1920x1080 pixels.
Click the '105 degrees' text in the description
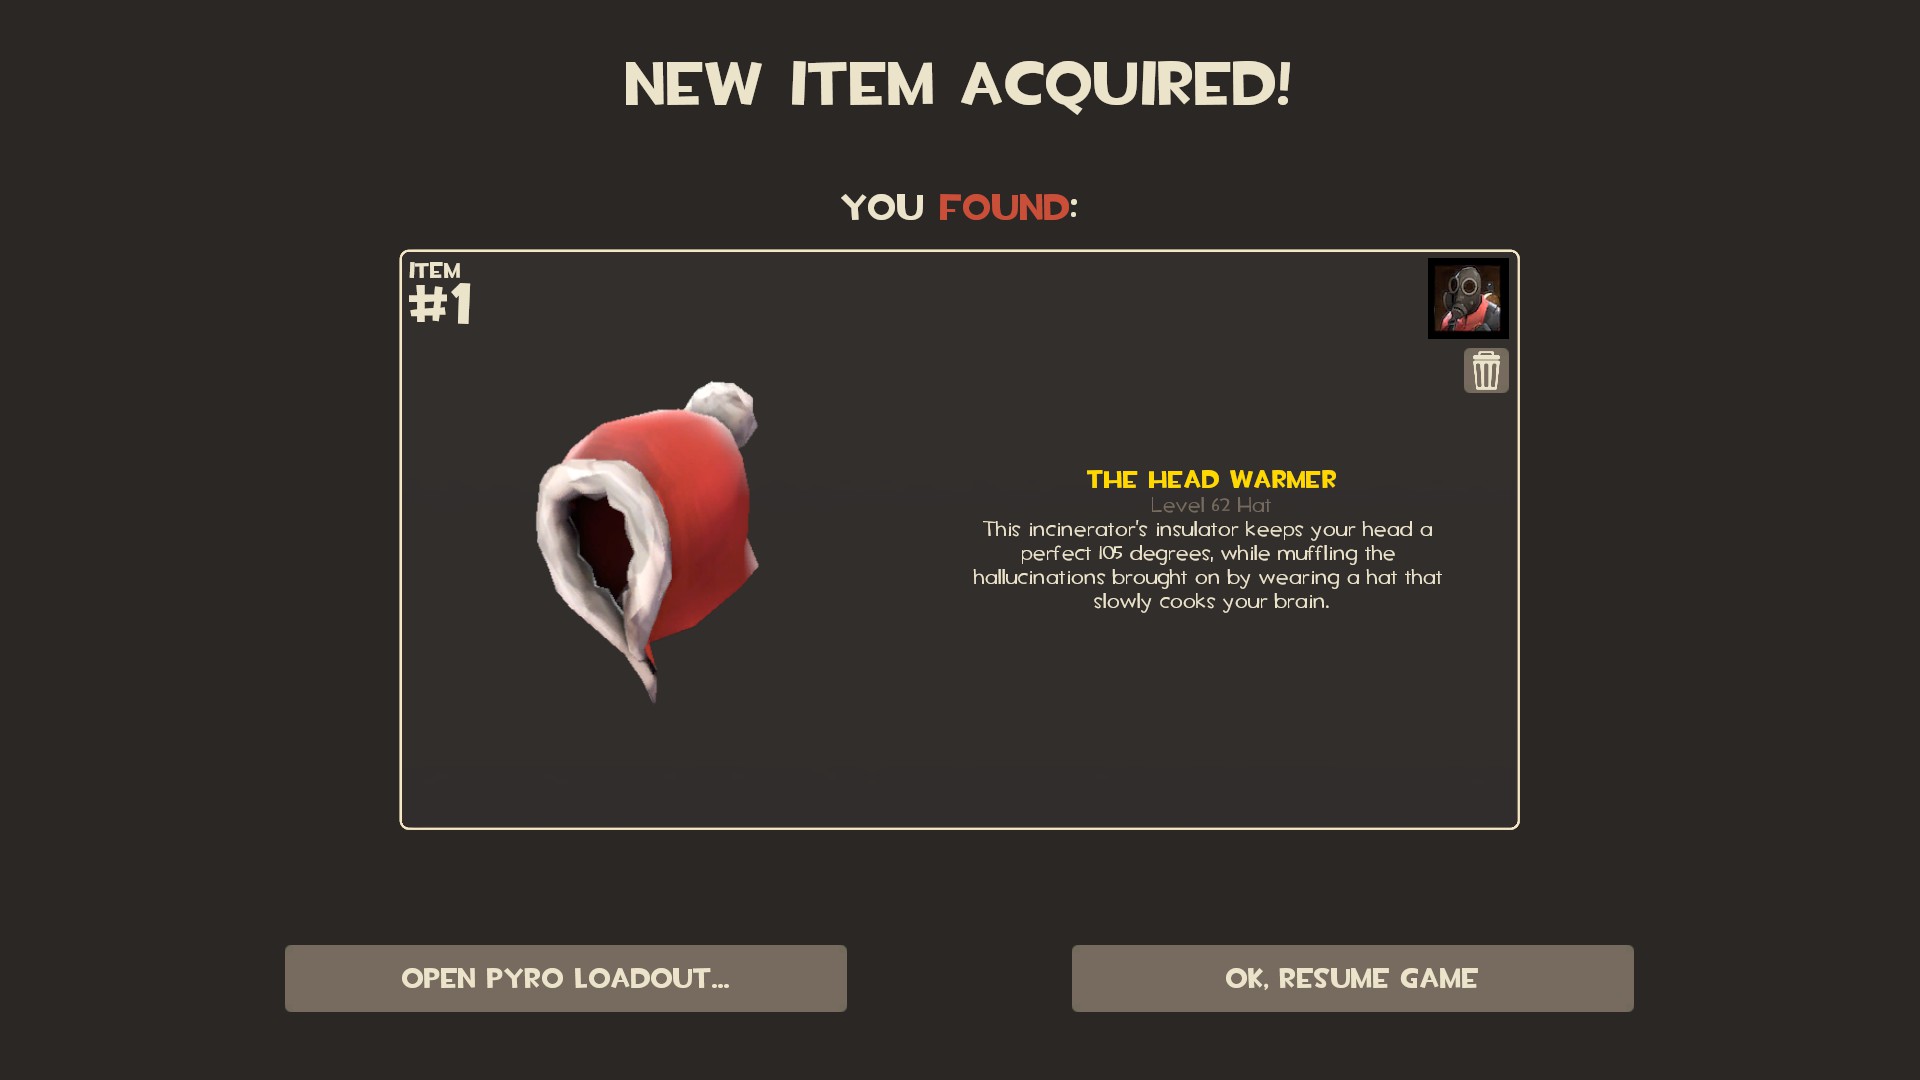1152,554
